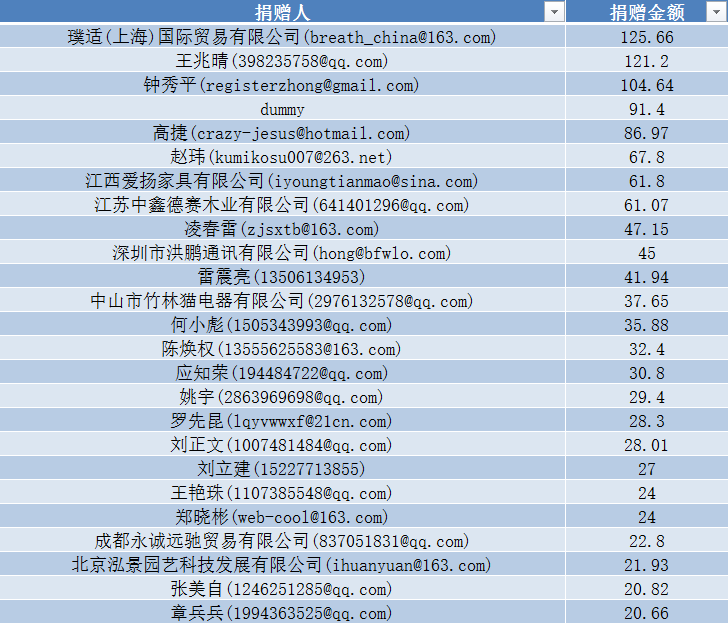
Task: Select the amount cell 20.82
Action: [x=647, y=589]
